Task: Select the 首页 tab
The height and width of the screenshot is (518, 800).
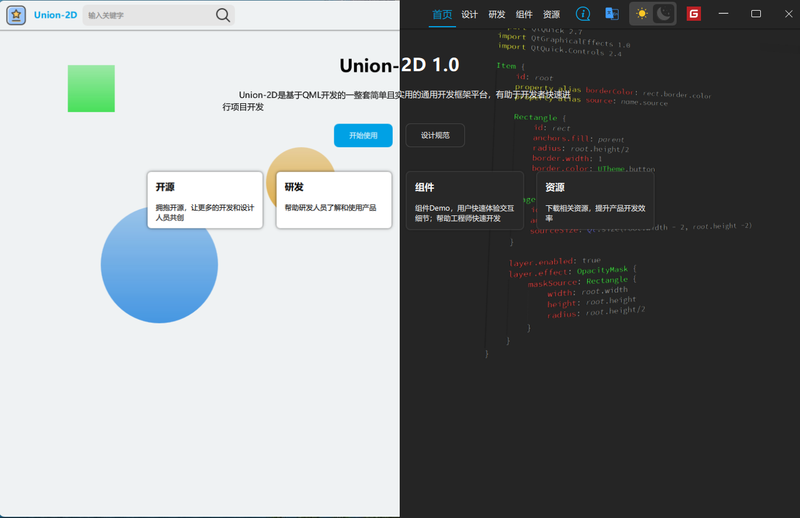Action: [x=442, y=15]
